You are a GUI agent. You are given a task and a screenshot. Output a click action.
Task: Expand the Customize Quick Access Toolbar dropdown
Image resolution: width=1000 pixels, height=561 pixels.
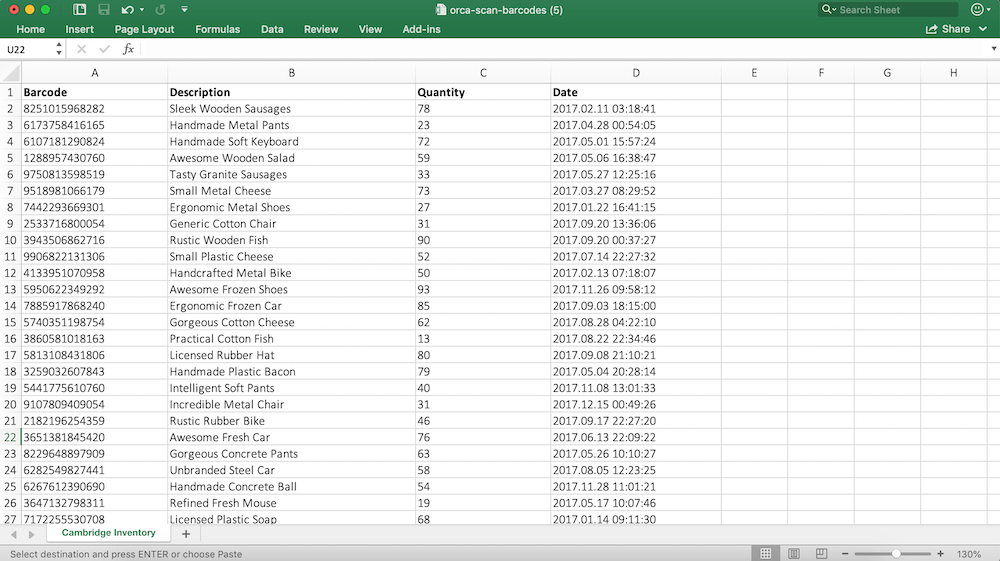pyautogui.click(x=184, y=10)
